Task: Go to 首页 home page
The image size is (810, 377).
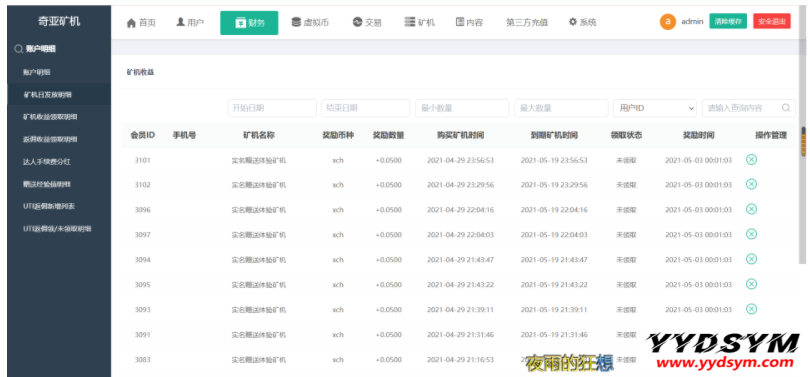Action: point(141,23)
